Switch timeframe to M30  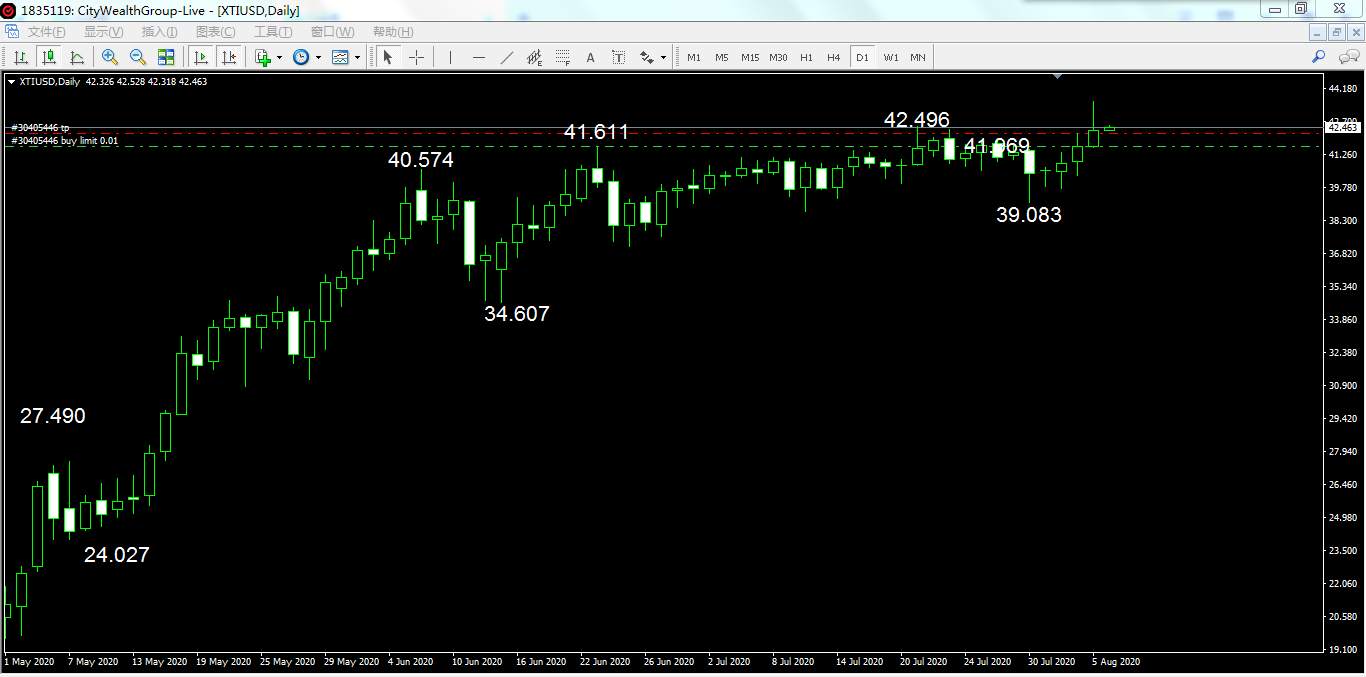point(778,57)
